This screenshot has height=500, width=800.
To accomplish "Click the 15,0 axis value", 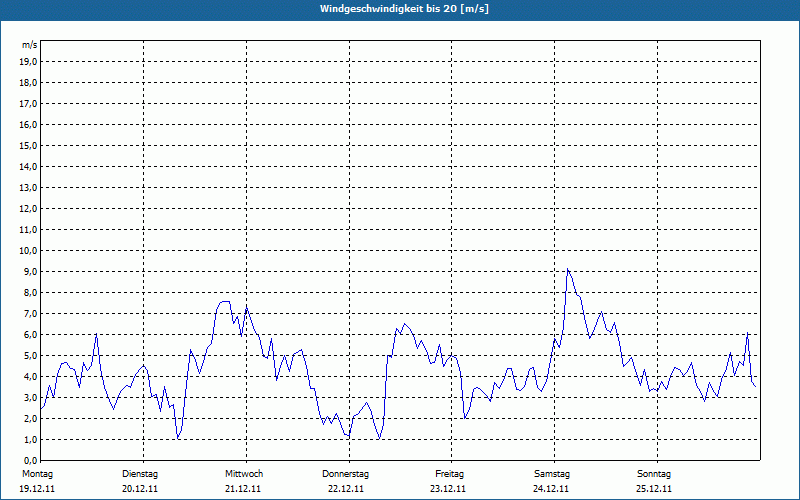I will [x=28, y=145].
